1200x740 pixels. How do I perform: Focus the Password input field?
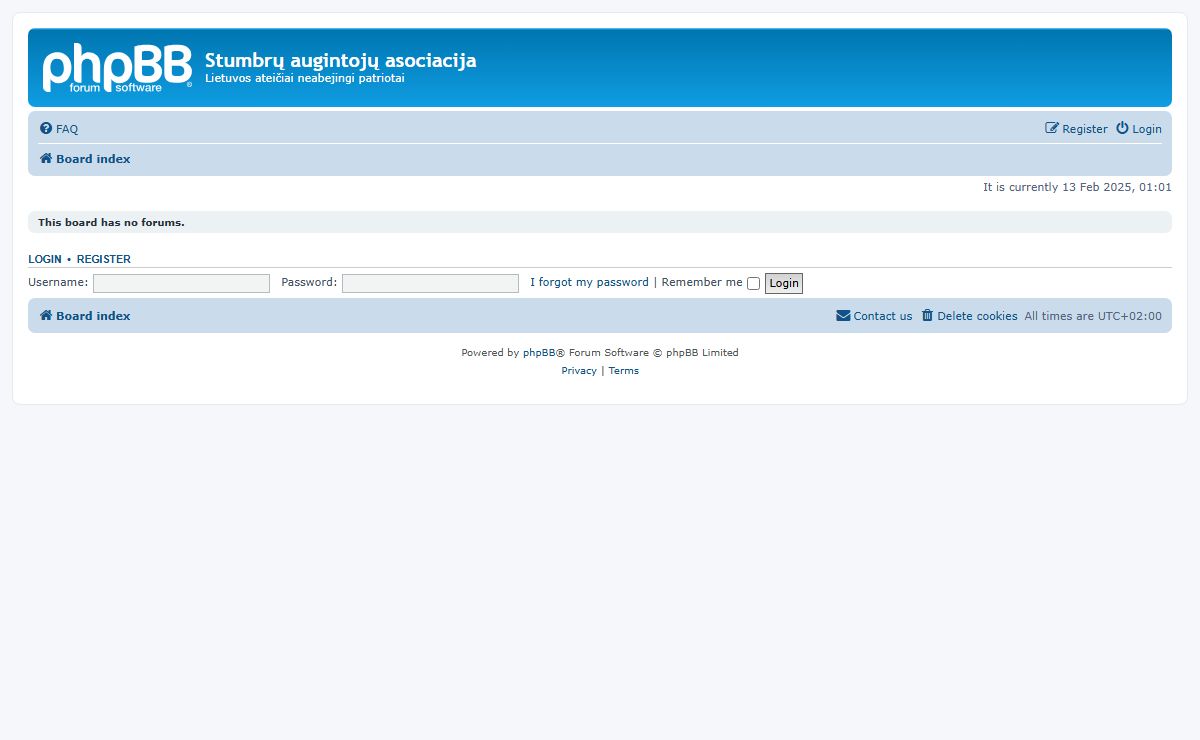click(430, 283)
